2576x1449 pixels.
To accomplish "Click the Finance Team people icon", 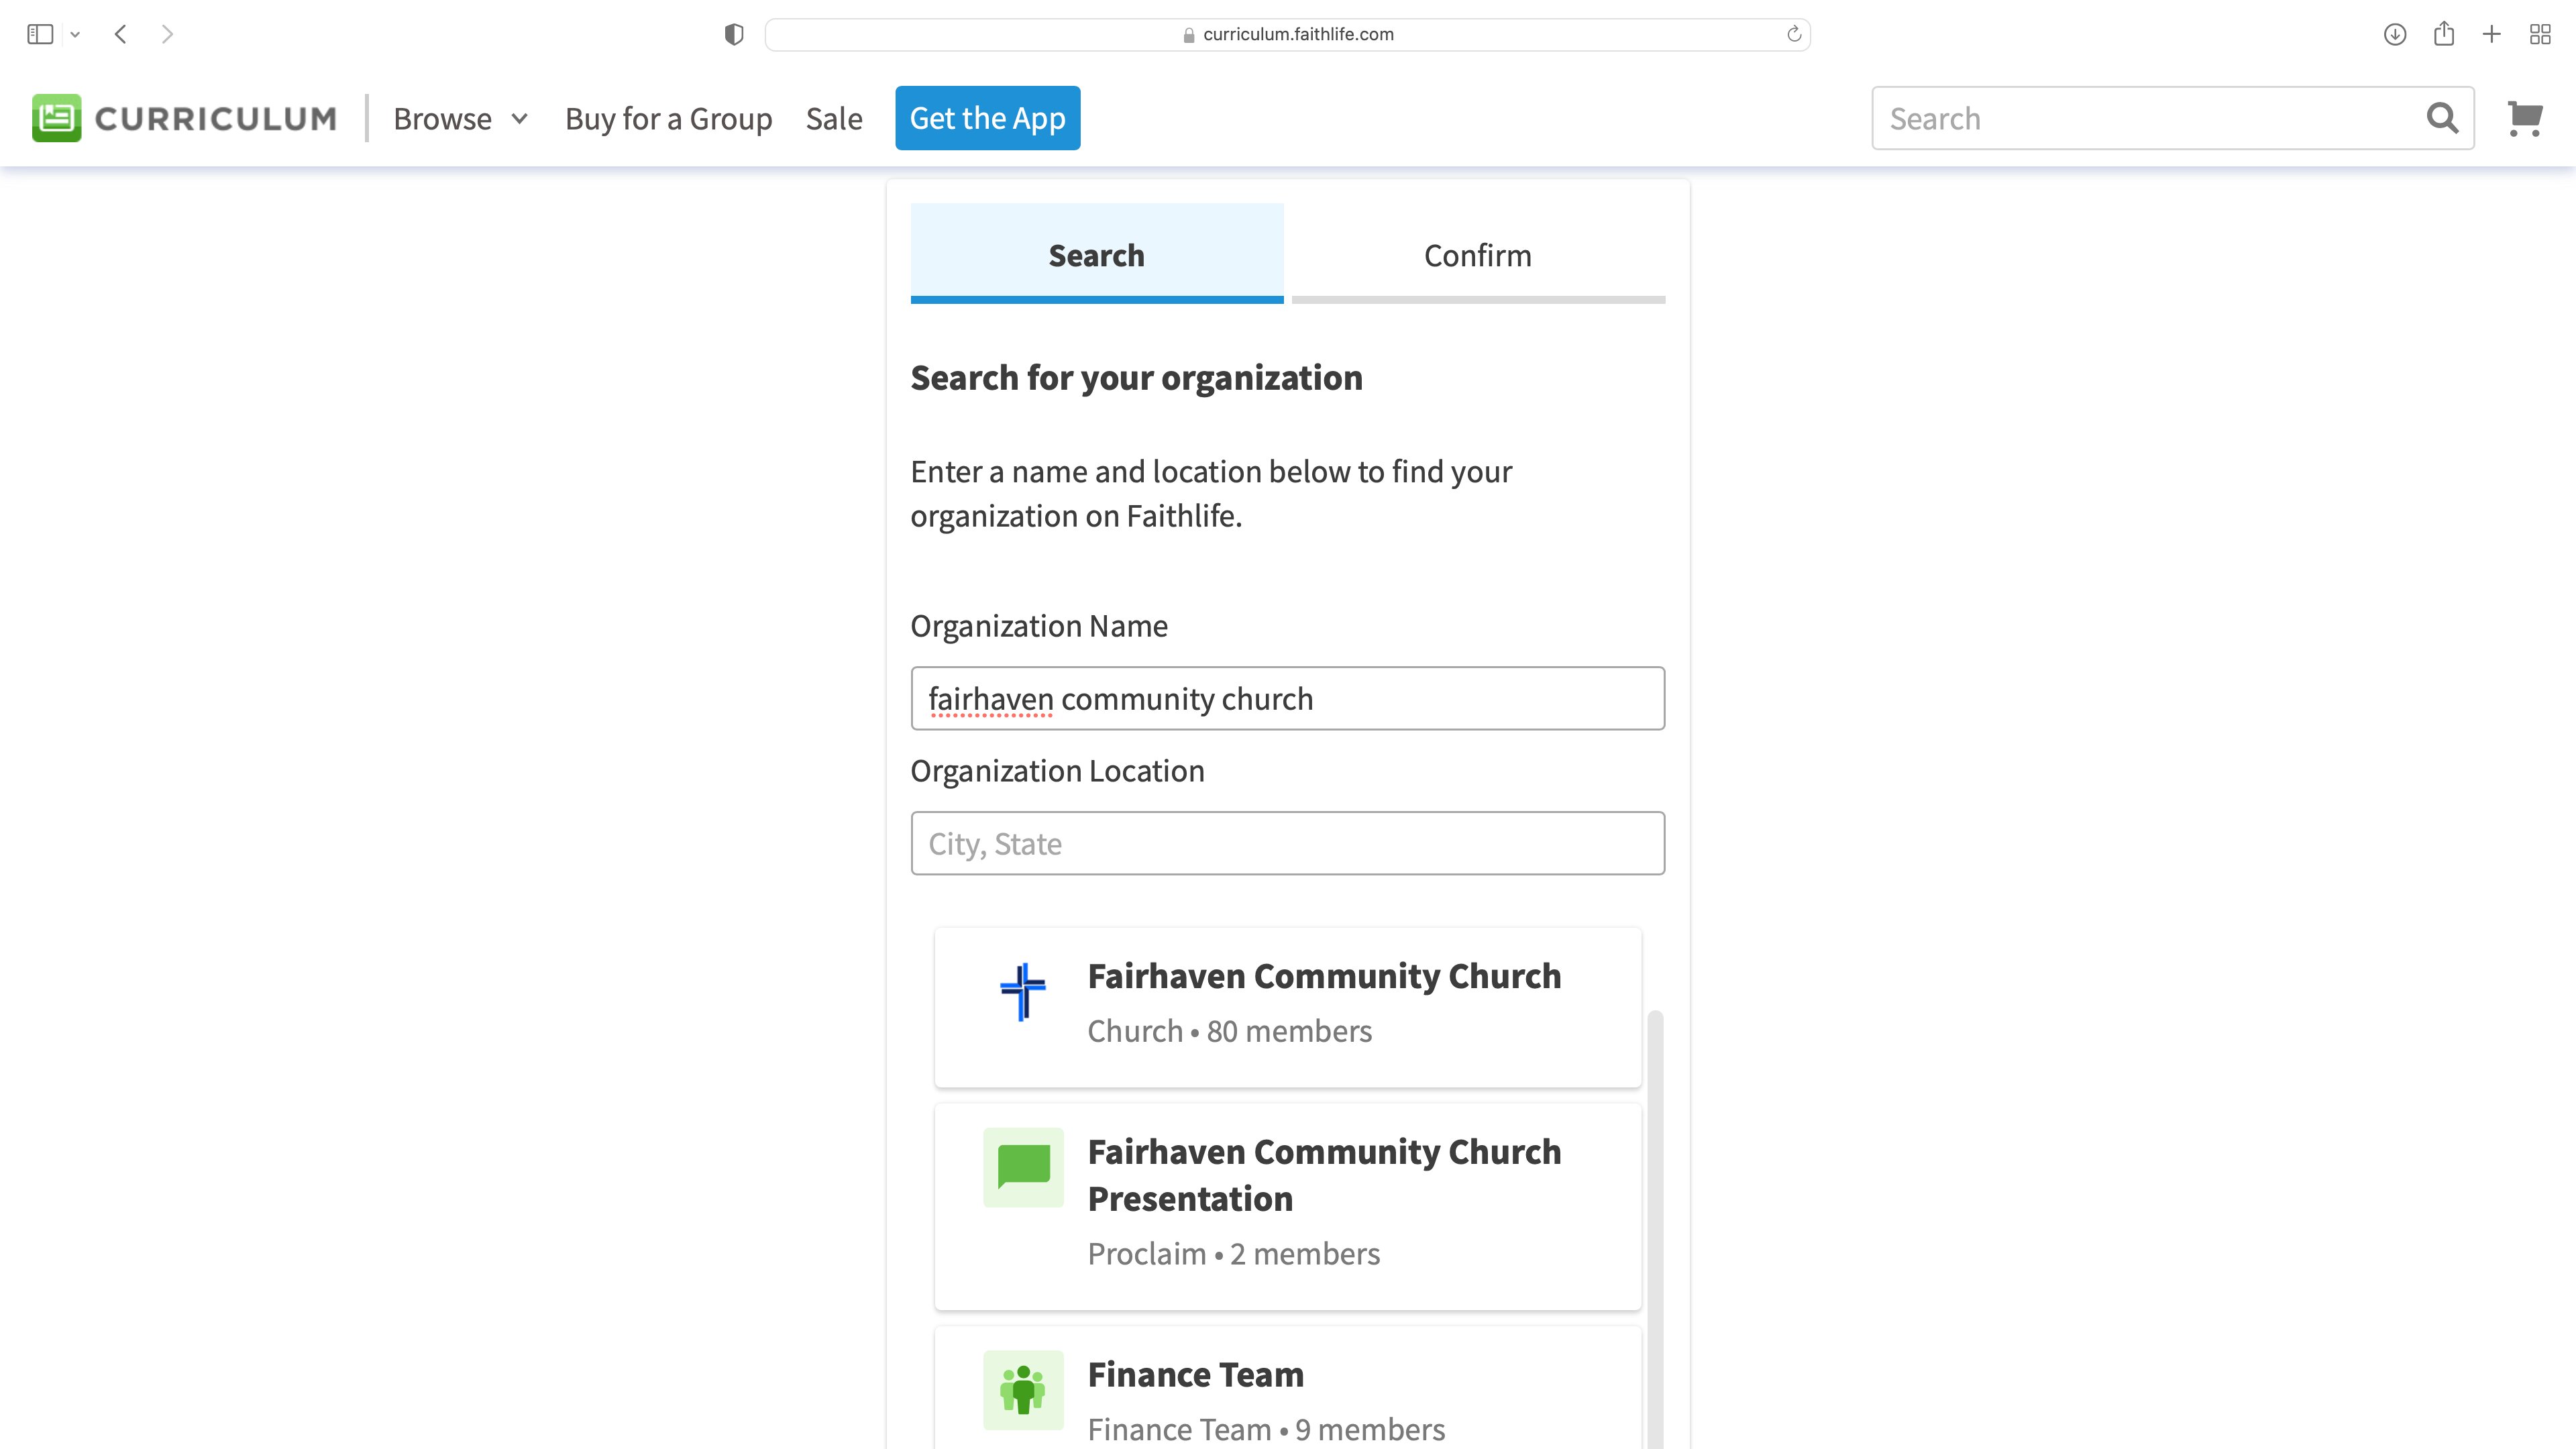I will (1023, 1390).
